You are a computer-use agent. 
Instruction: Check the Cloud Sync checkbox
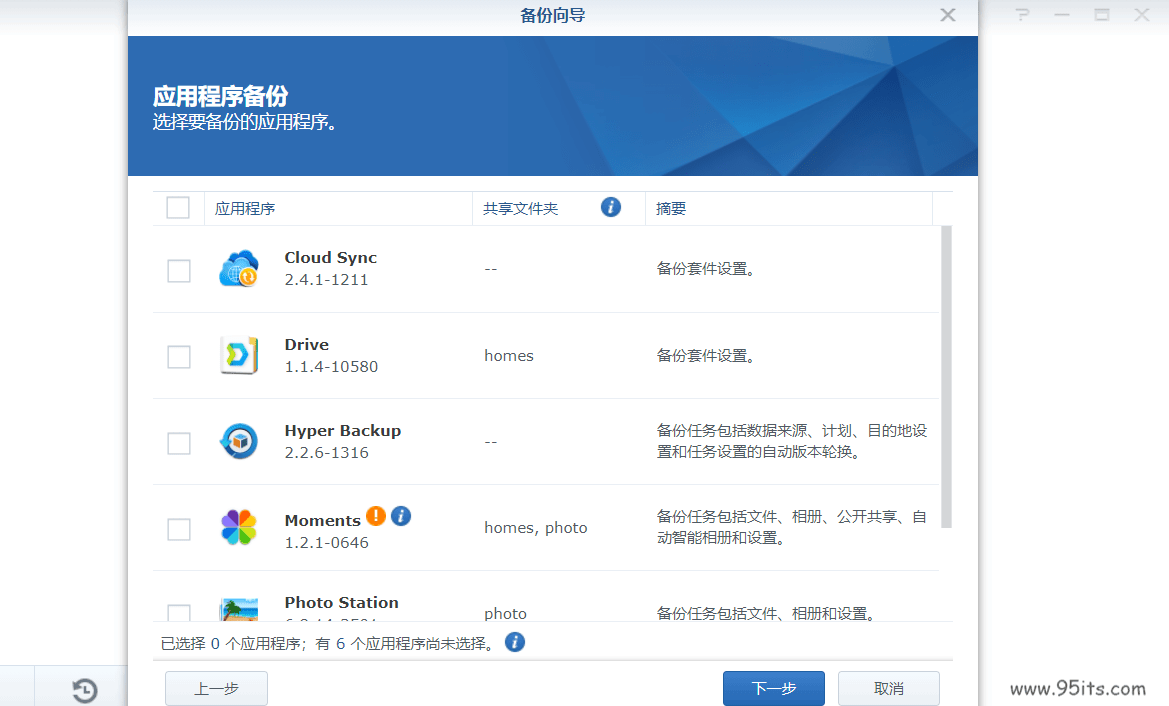(179, 271)
